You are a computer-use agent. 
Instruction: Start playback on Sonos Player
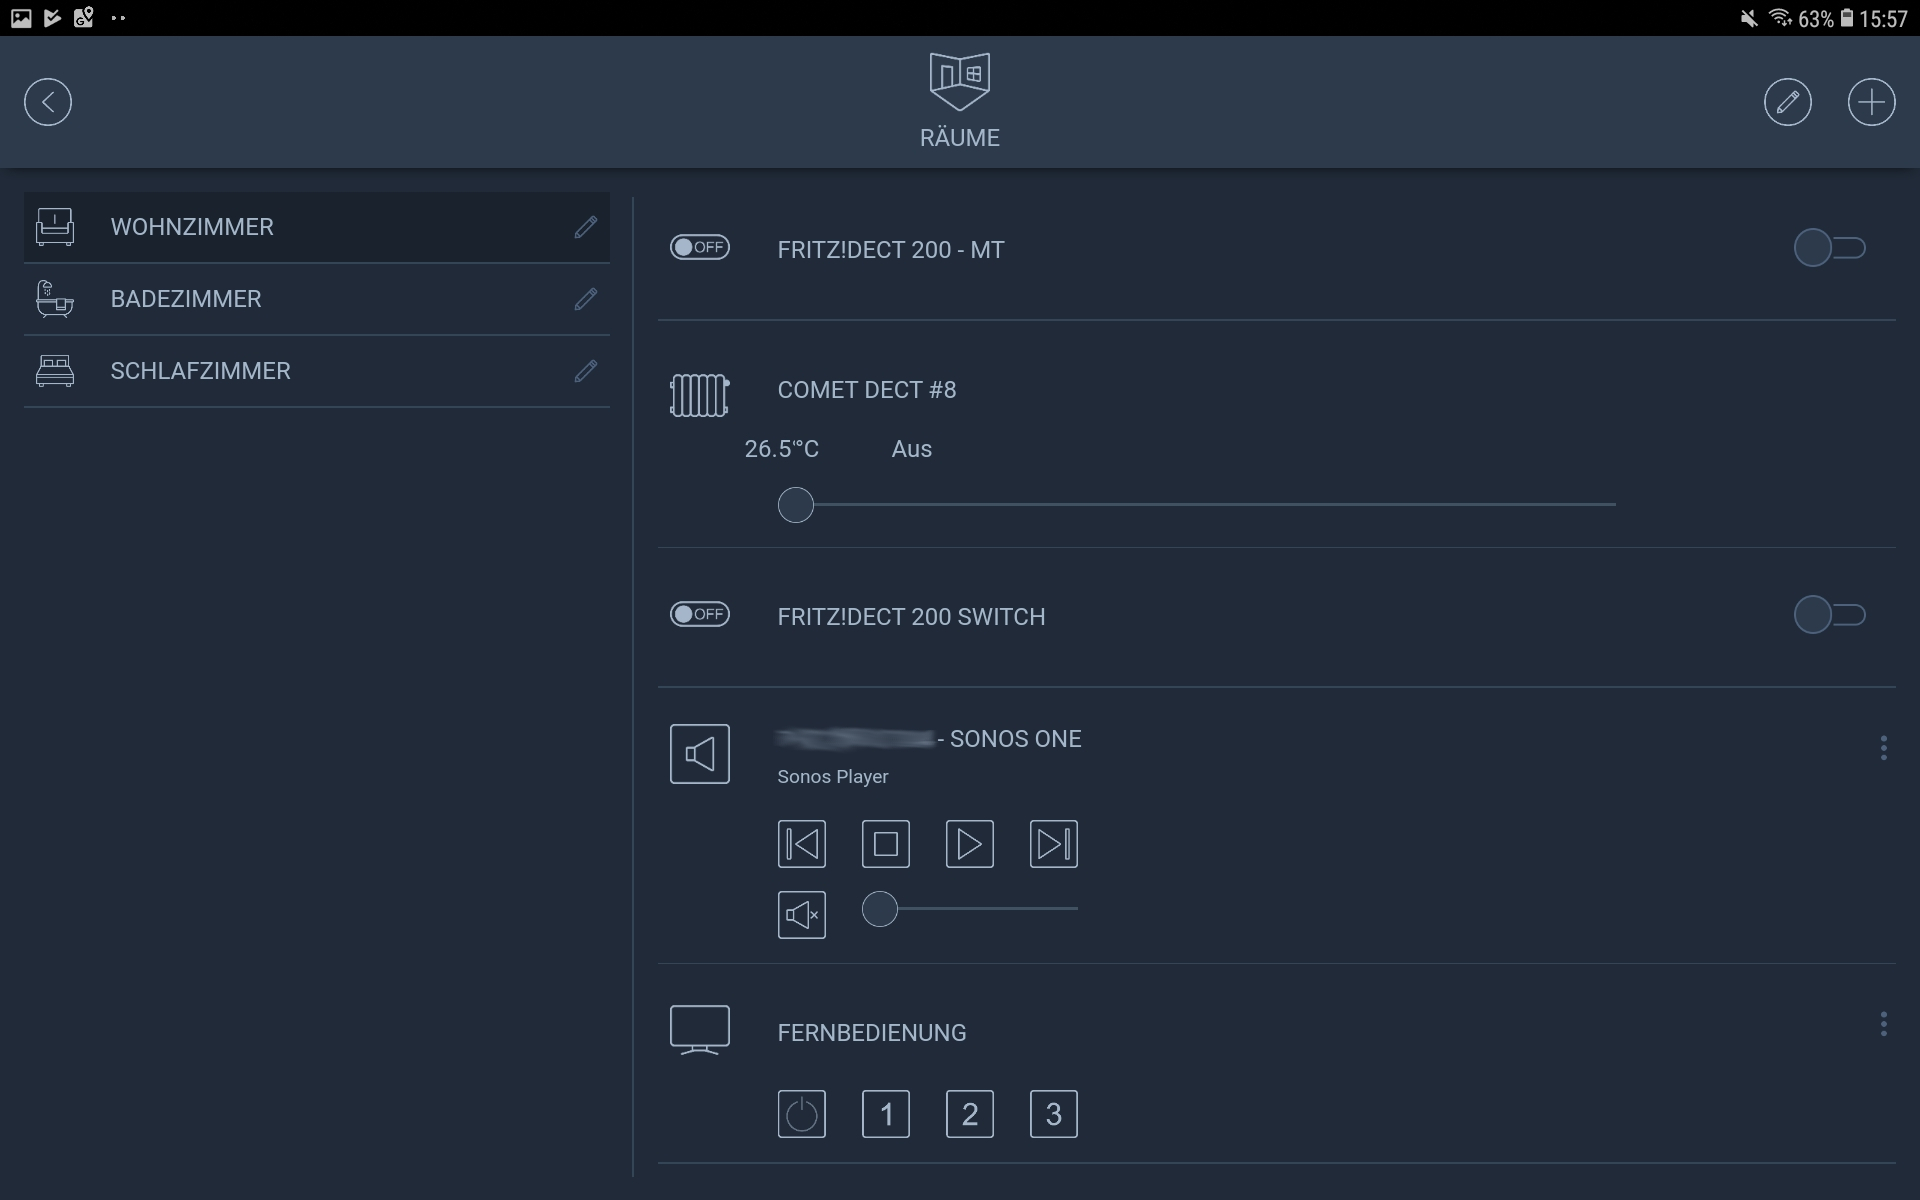970,844
